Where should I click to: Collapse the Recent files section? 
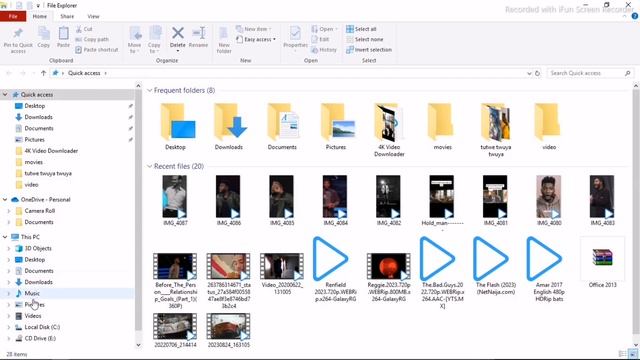tap(149, 166)
